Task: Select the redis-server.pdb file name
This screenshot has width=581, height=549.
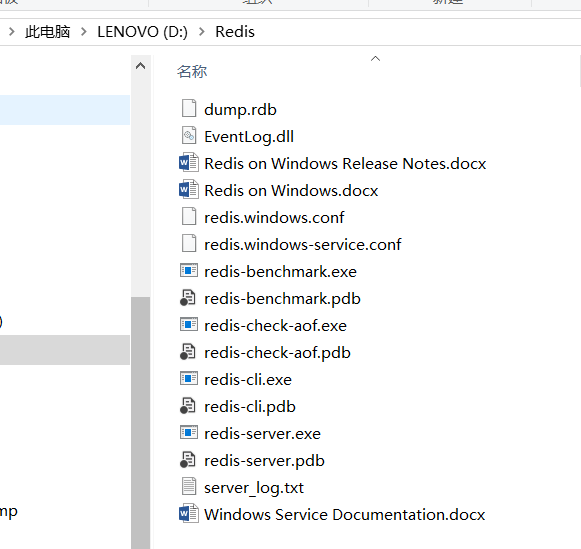Action: point(264,462)
